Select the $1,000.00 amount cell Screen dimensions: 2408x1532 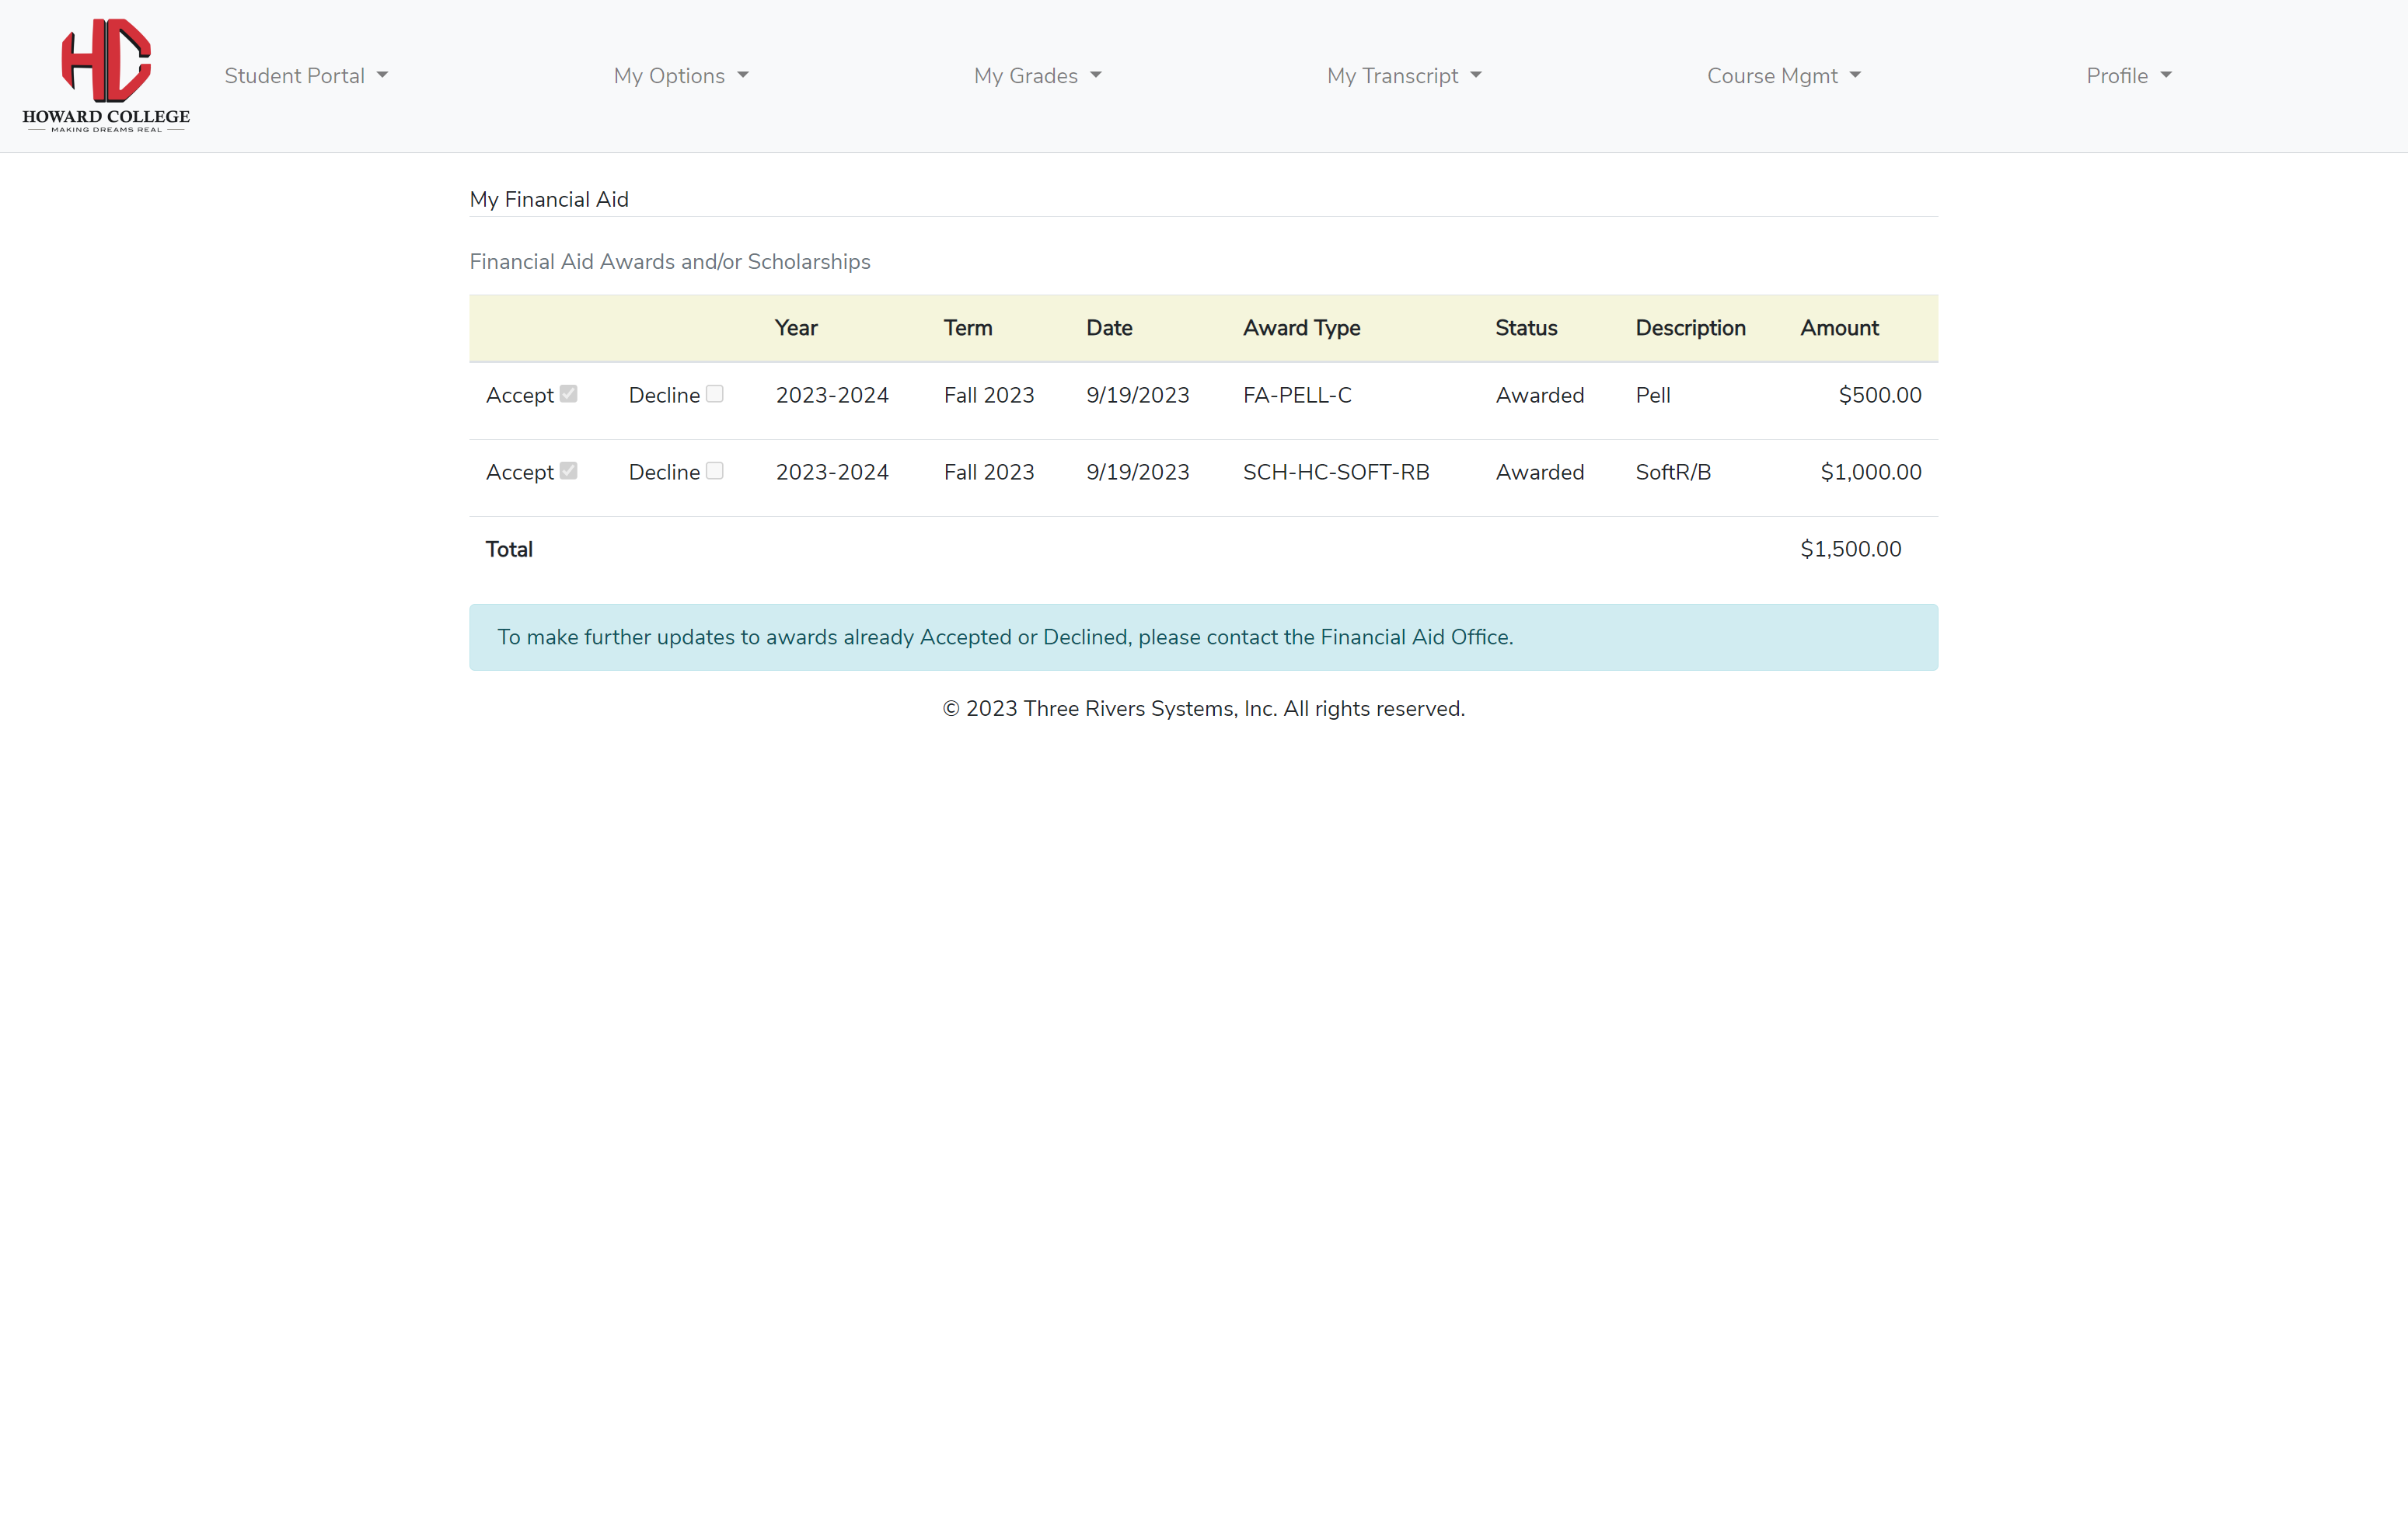click(1870, 472)
